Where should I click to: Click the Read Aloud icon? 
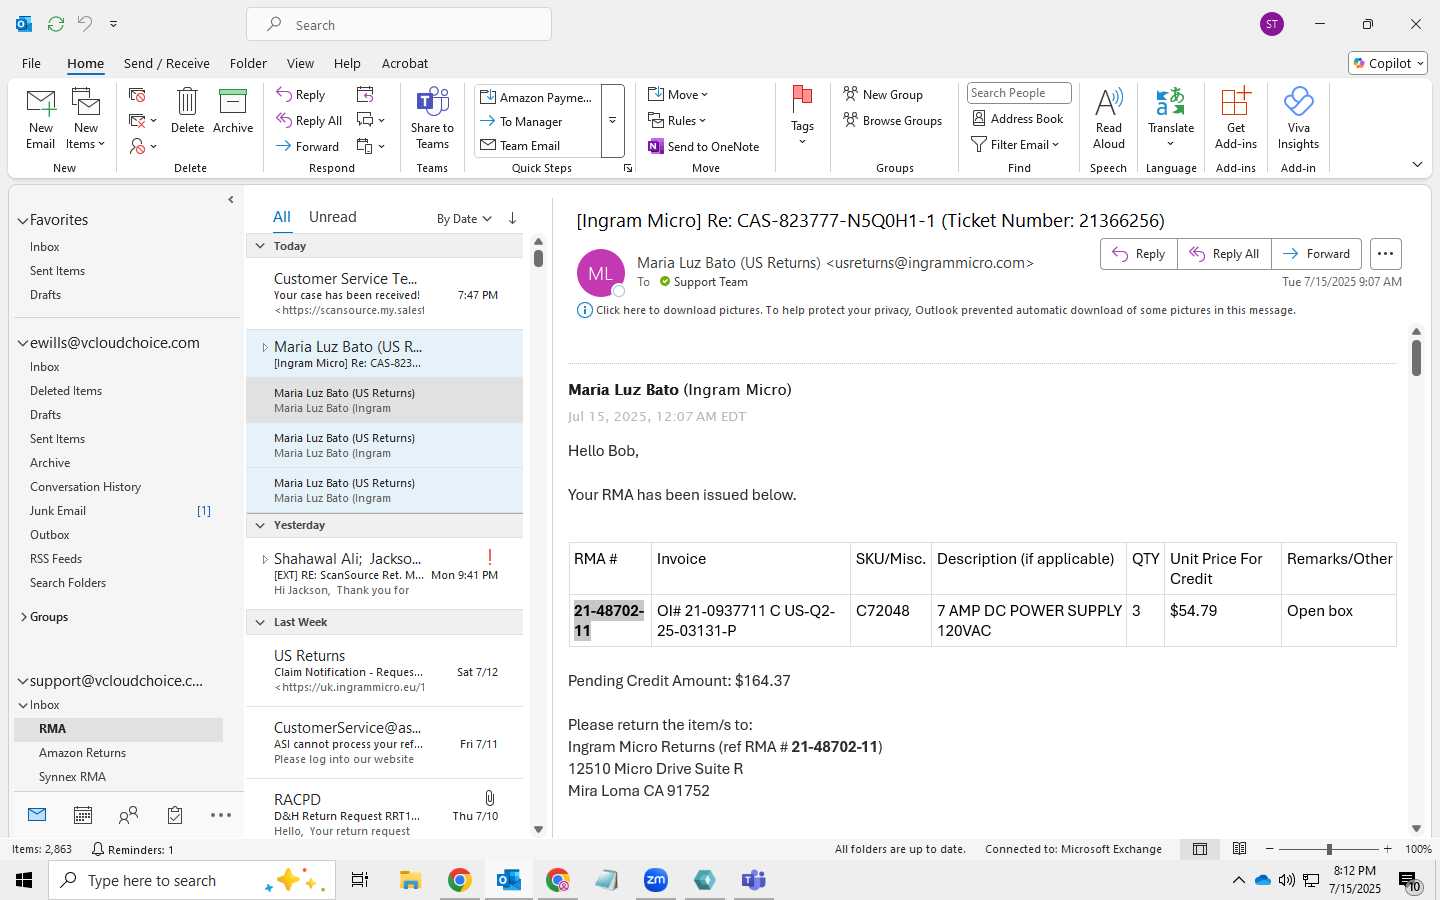point(1109,119)
